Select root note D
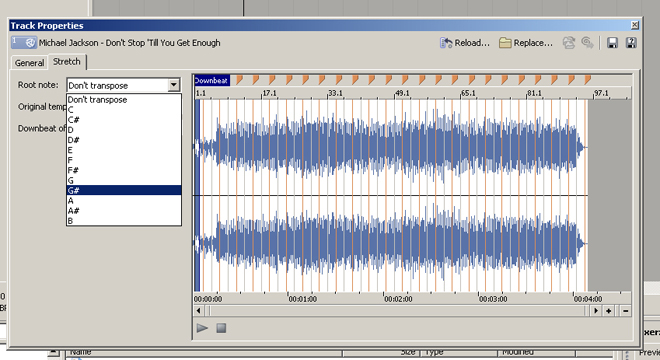 tap(124, 130)
